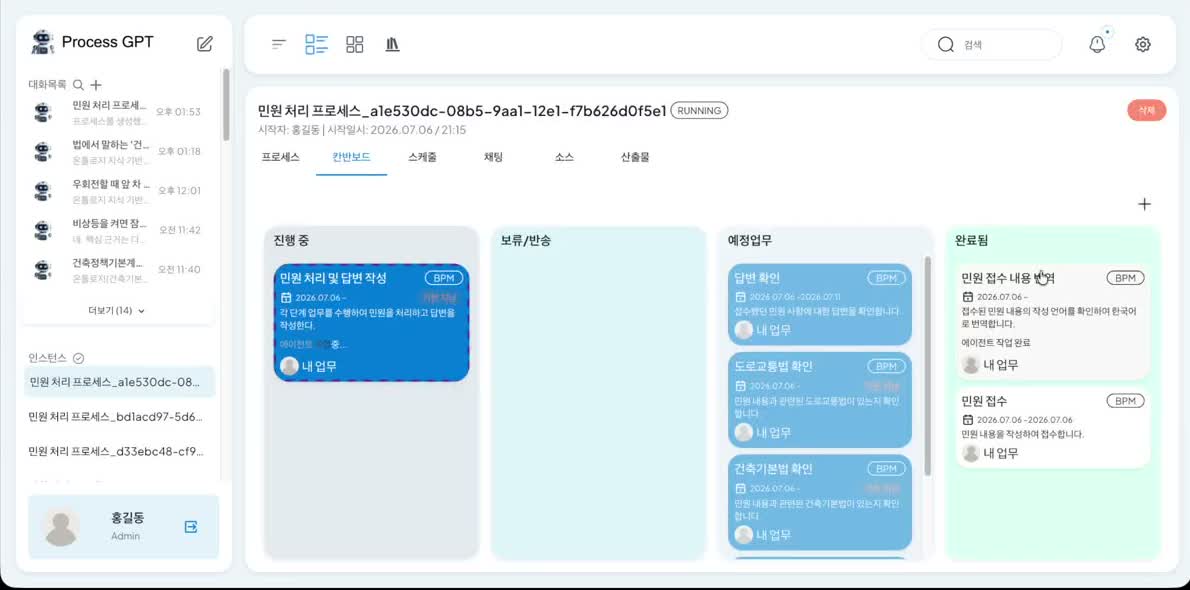
Task: Click in the 검색 search field
Action: point(991,45)
